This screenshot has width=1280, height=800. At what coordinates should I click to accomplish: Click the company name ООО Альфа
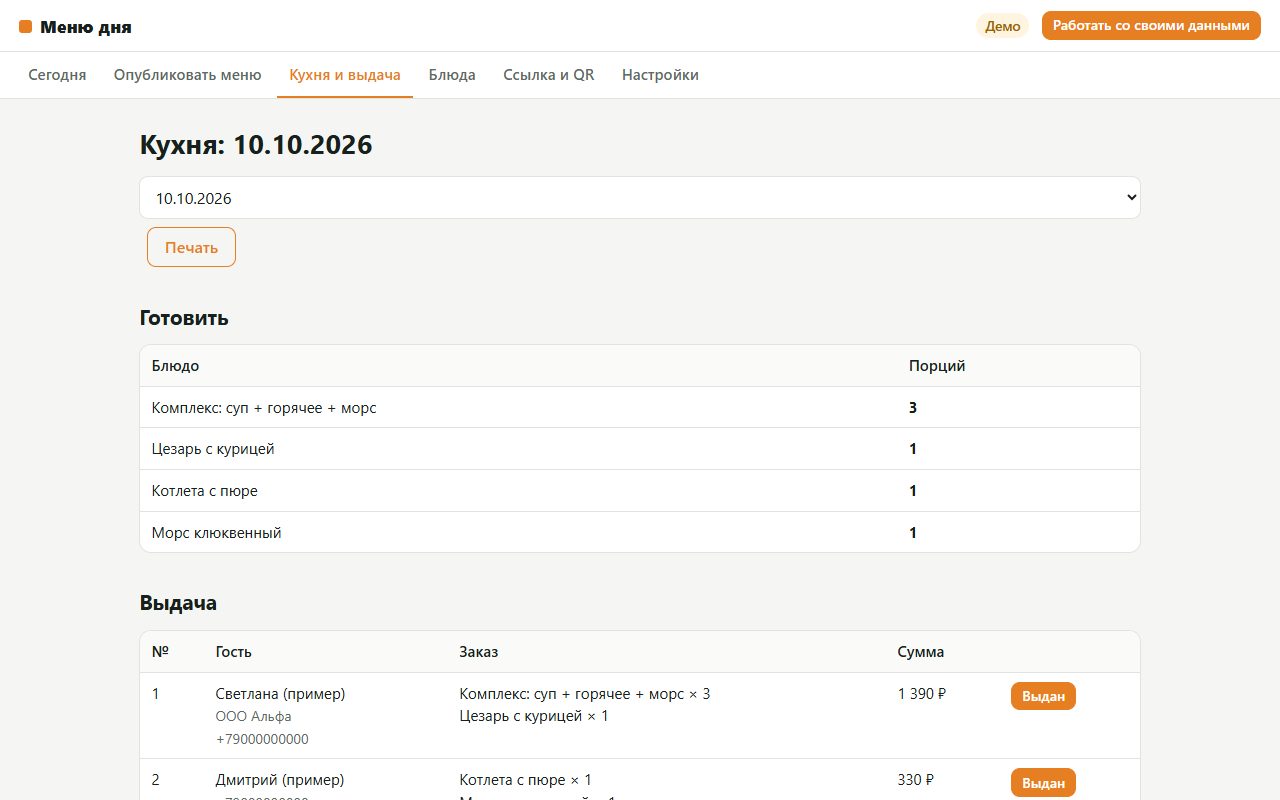pyautogui.click(x=254, y=717)
